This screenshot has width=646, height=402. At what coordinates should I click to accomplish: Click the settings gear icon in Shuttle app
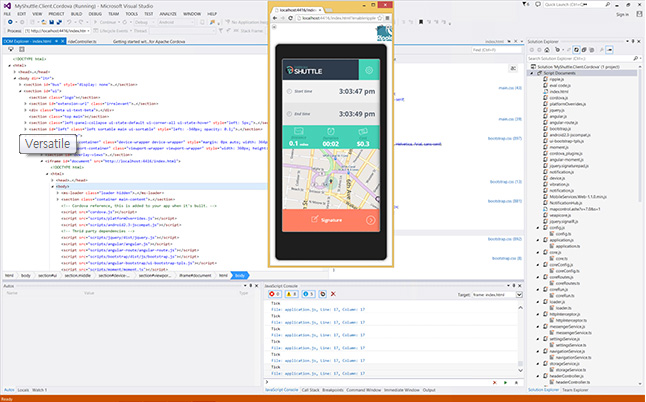[369, 70]
